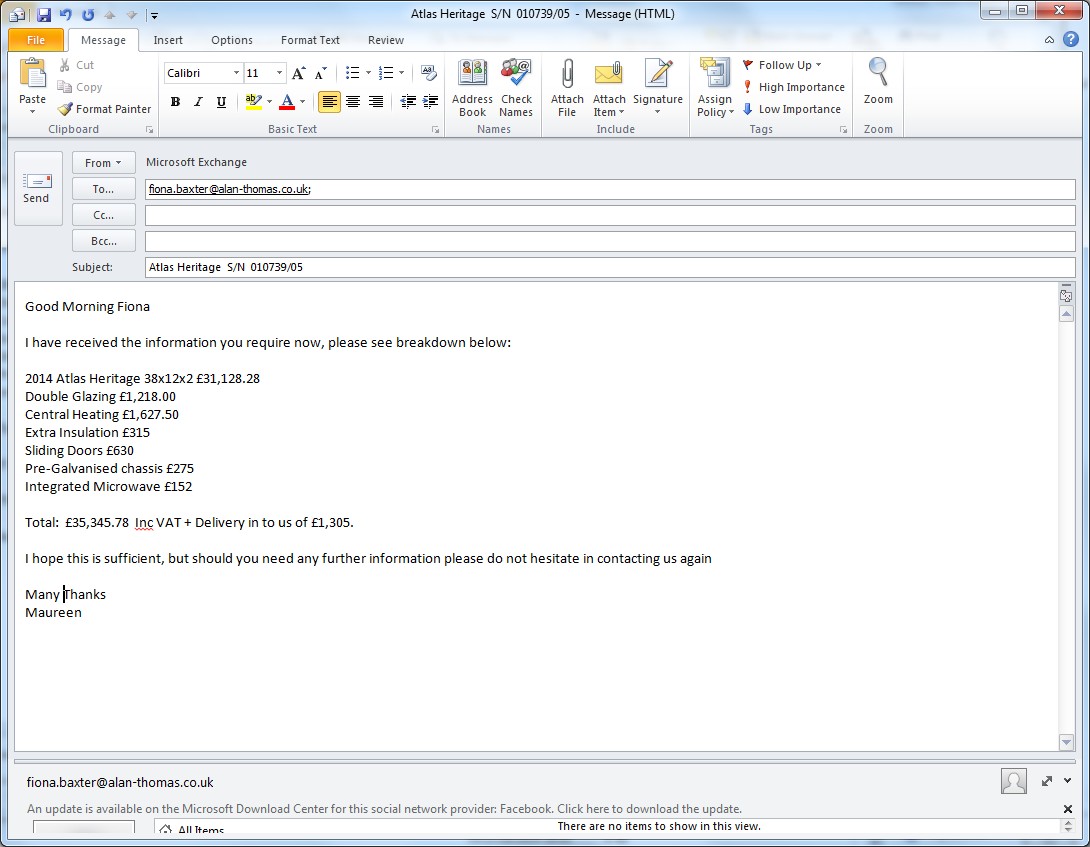Expand the numbering list style arrow

pos(402,73)
